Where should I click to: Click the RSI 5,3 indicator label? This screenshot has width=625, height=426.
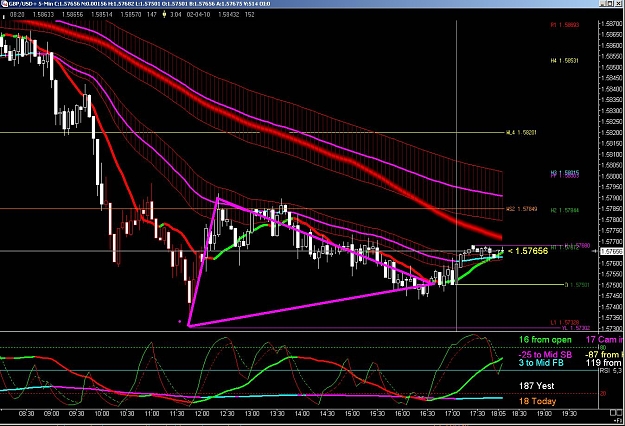click(611, 371)
